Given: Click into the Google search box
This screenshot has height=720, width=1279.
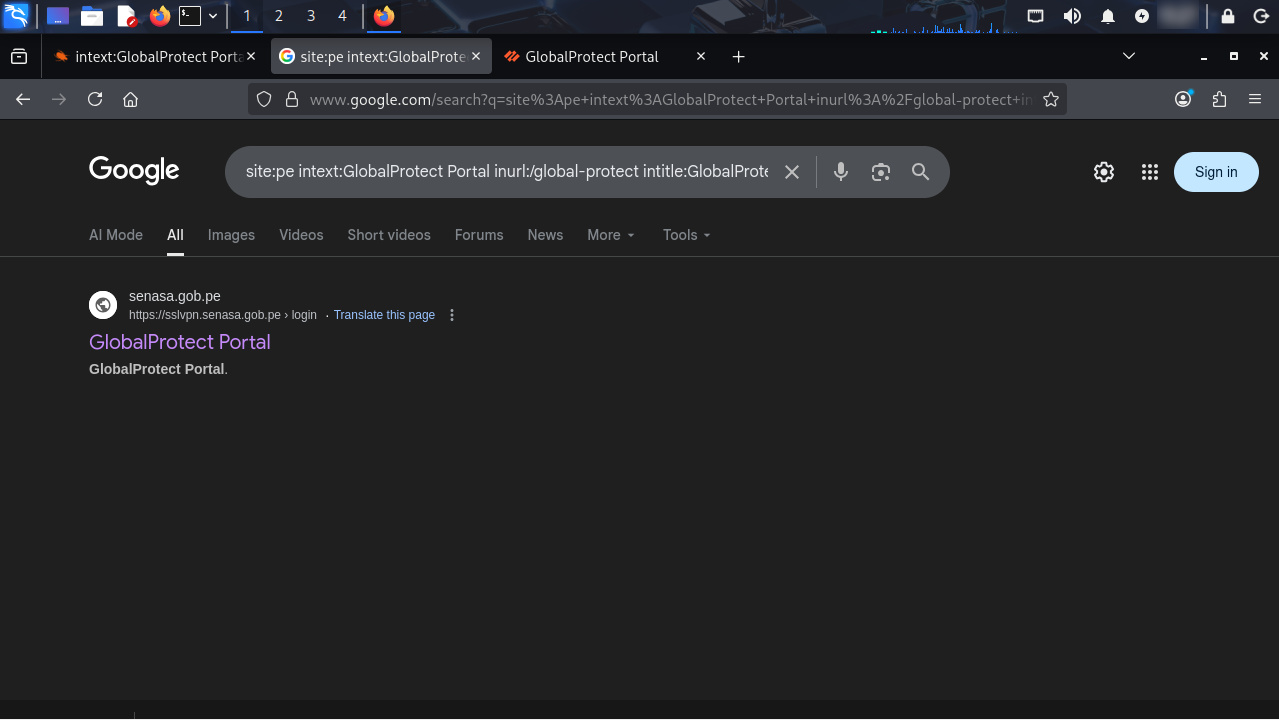Looking at the screenshot, I should pyautogui.click(x=506, y=172).
